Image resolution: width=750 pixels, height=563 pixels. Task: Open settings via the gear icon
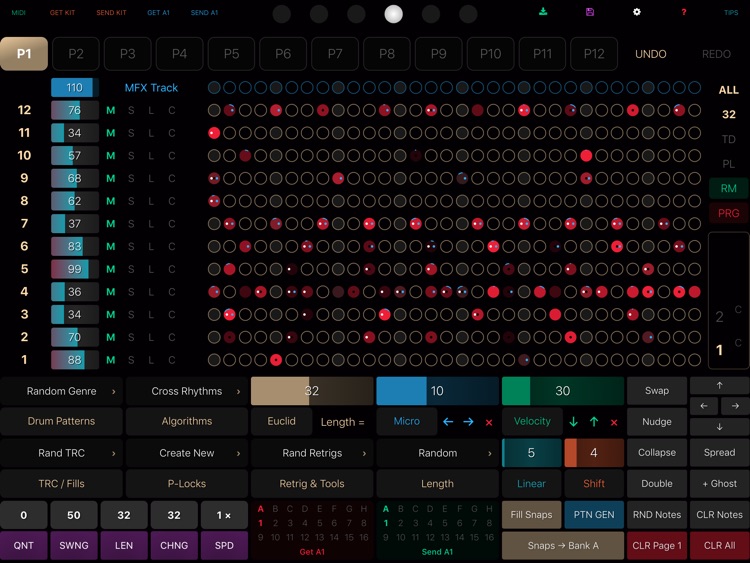click(637, 12)
